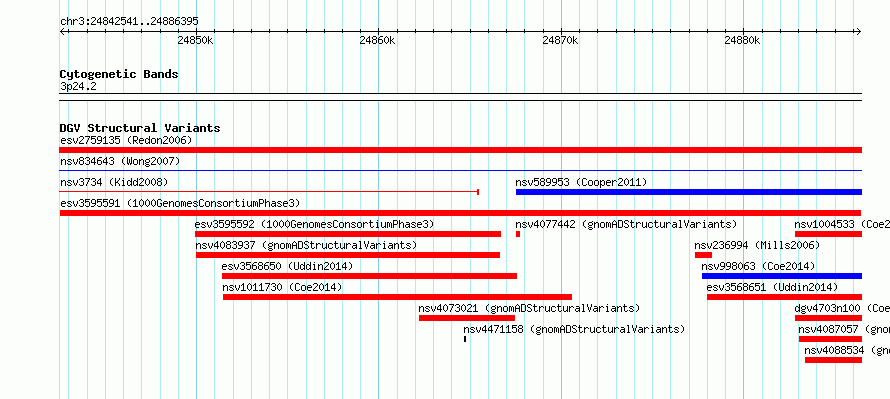Select the nsv4087057 red bar
This screenshot has width=890, height=399.
pos(830,339)
